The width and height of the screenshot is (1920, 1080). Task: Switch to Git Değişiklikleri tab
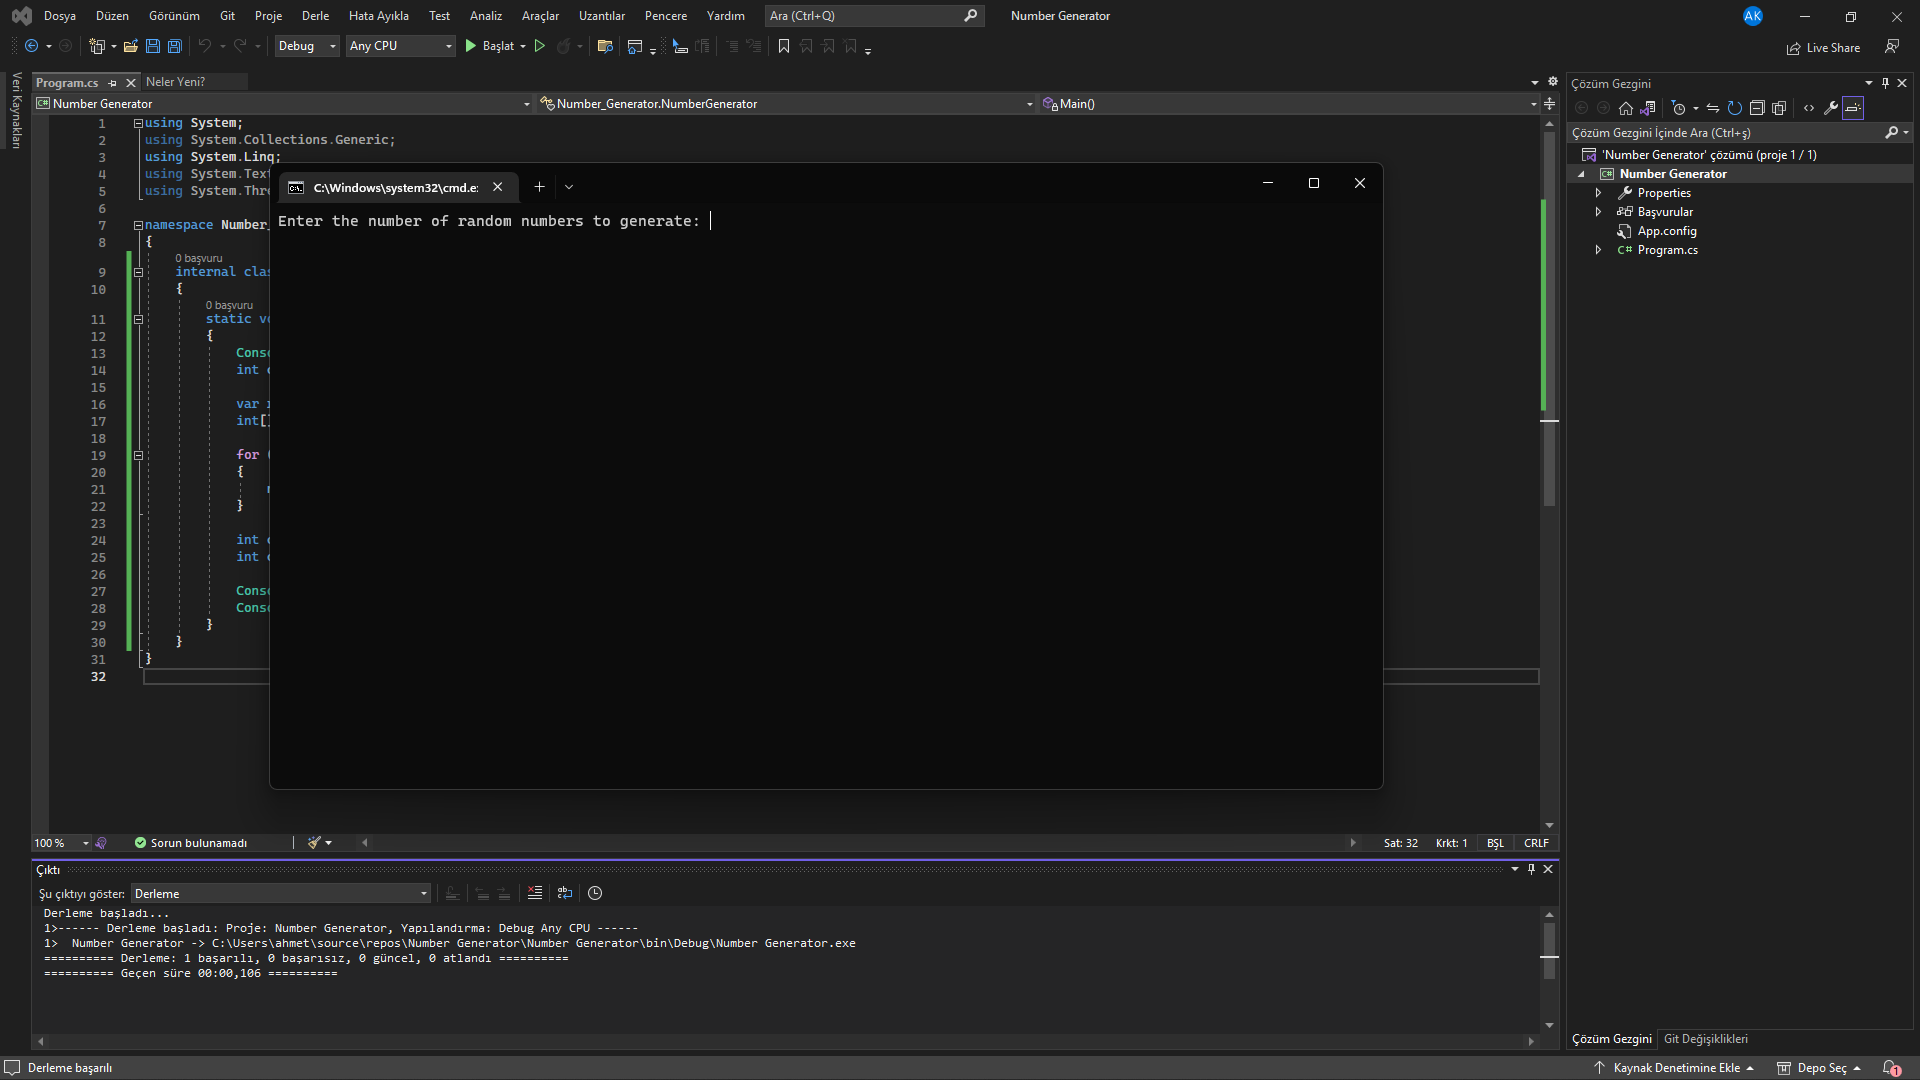point(1705,1039)
